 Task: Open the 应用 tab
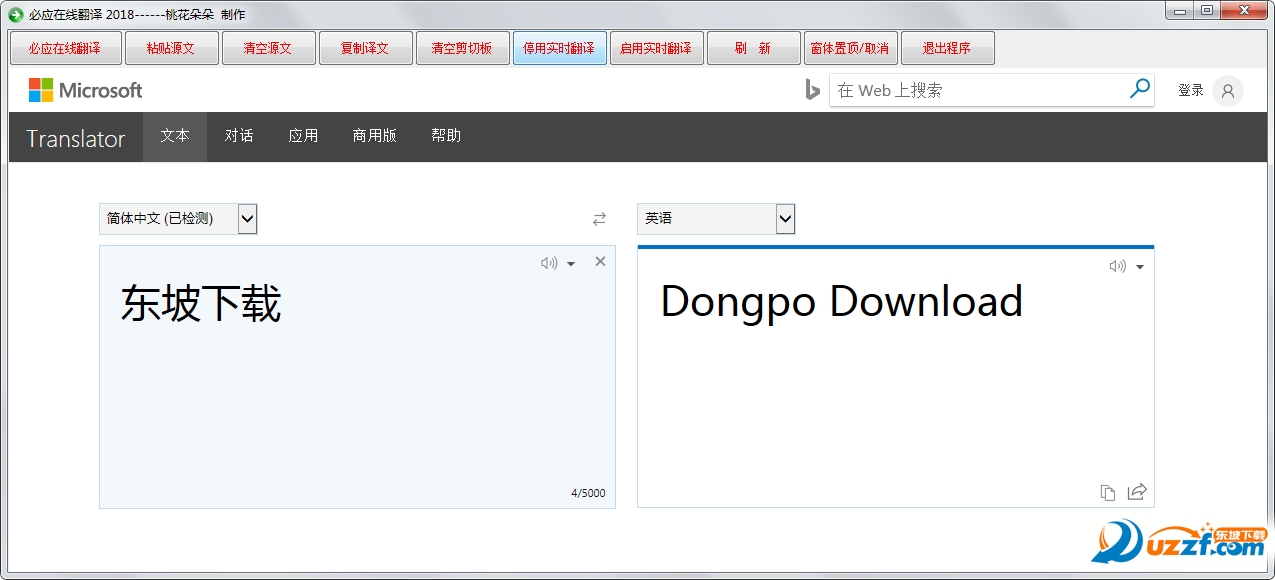tap(303, 136)
